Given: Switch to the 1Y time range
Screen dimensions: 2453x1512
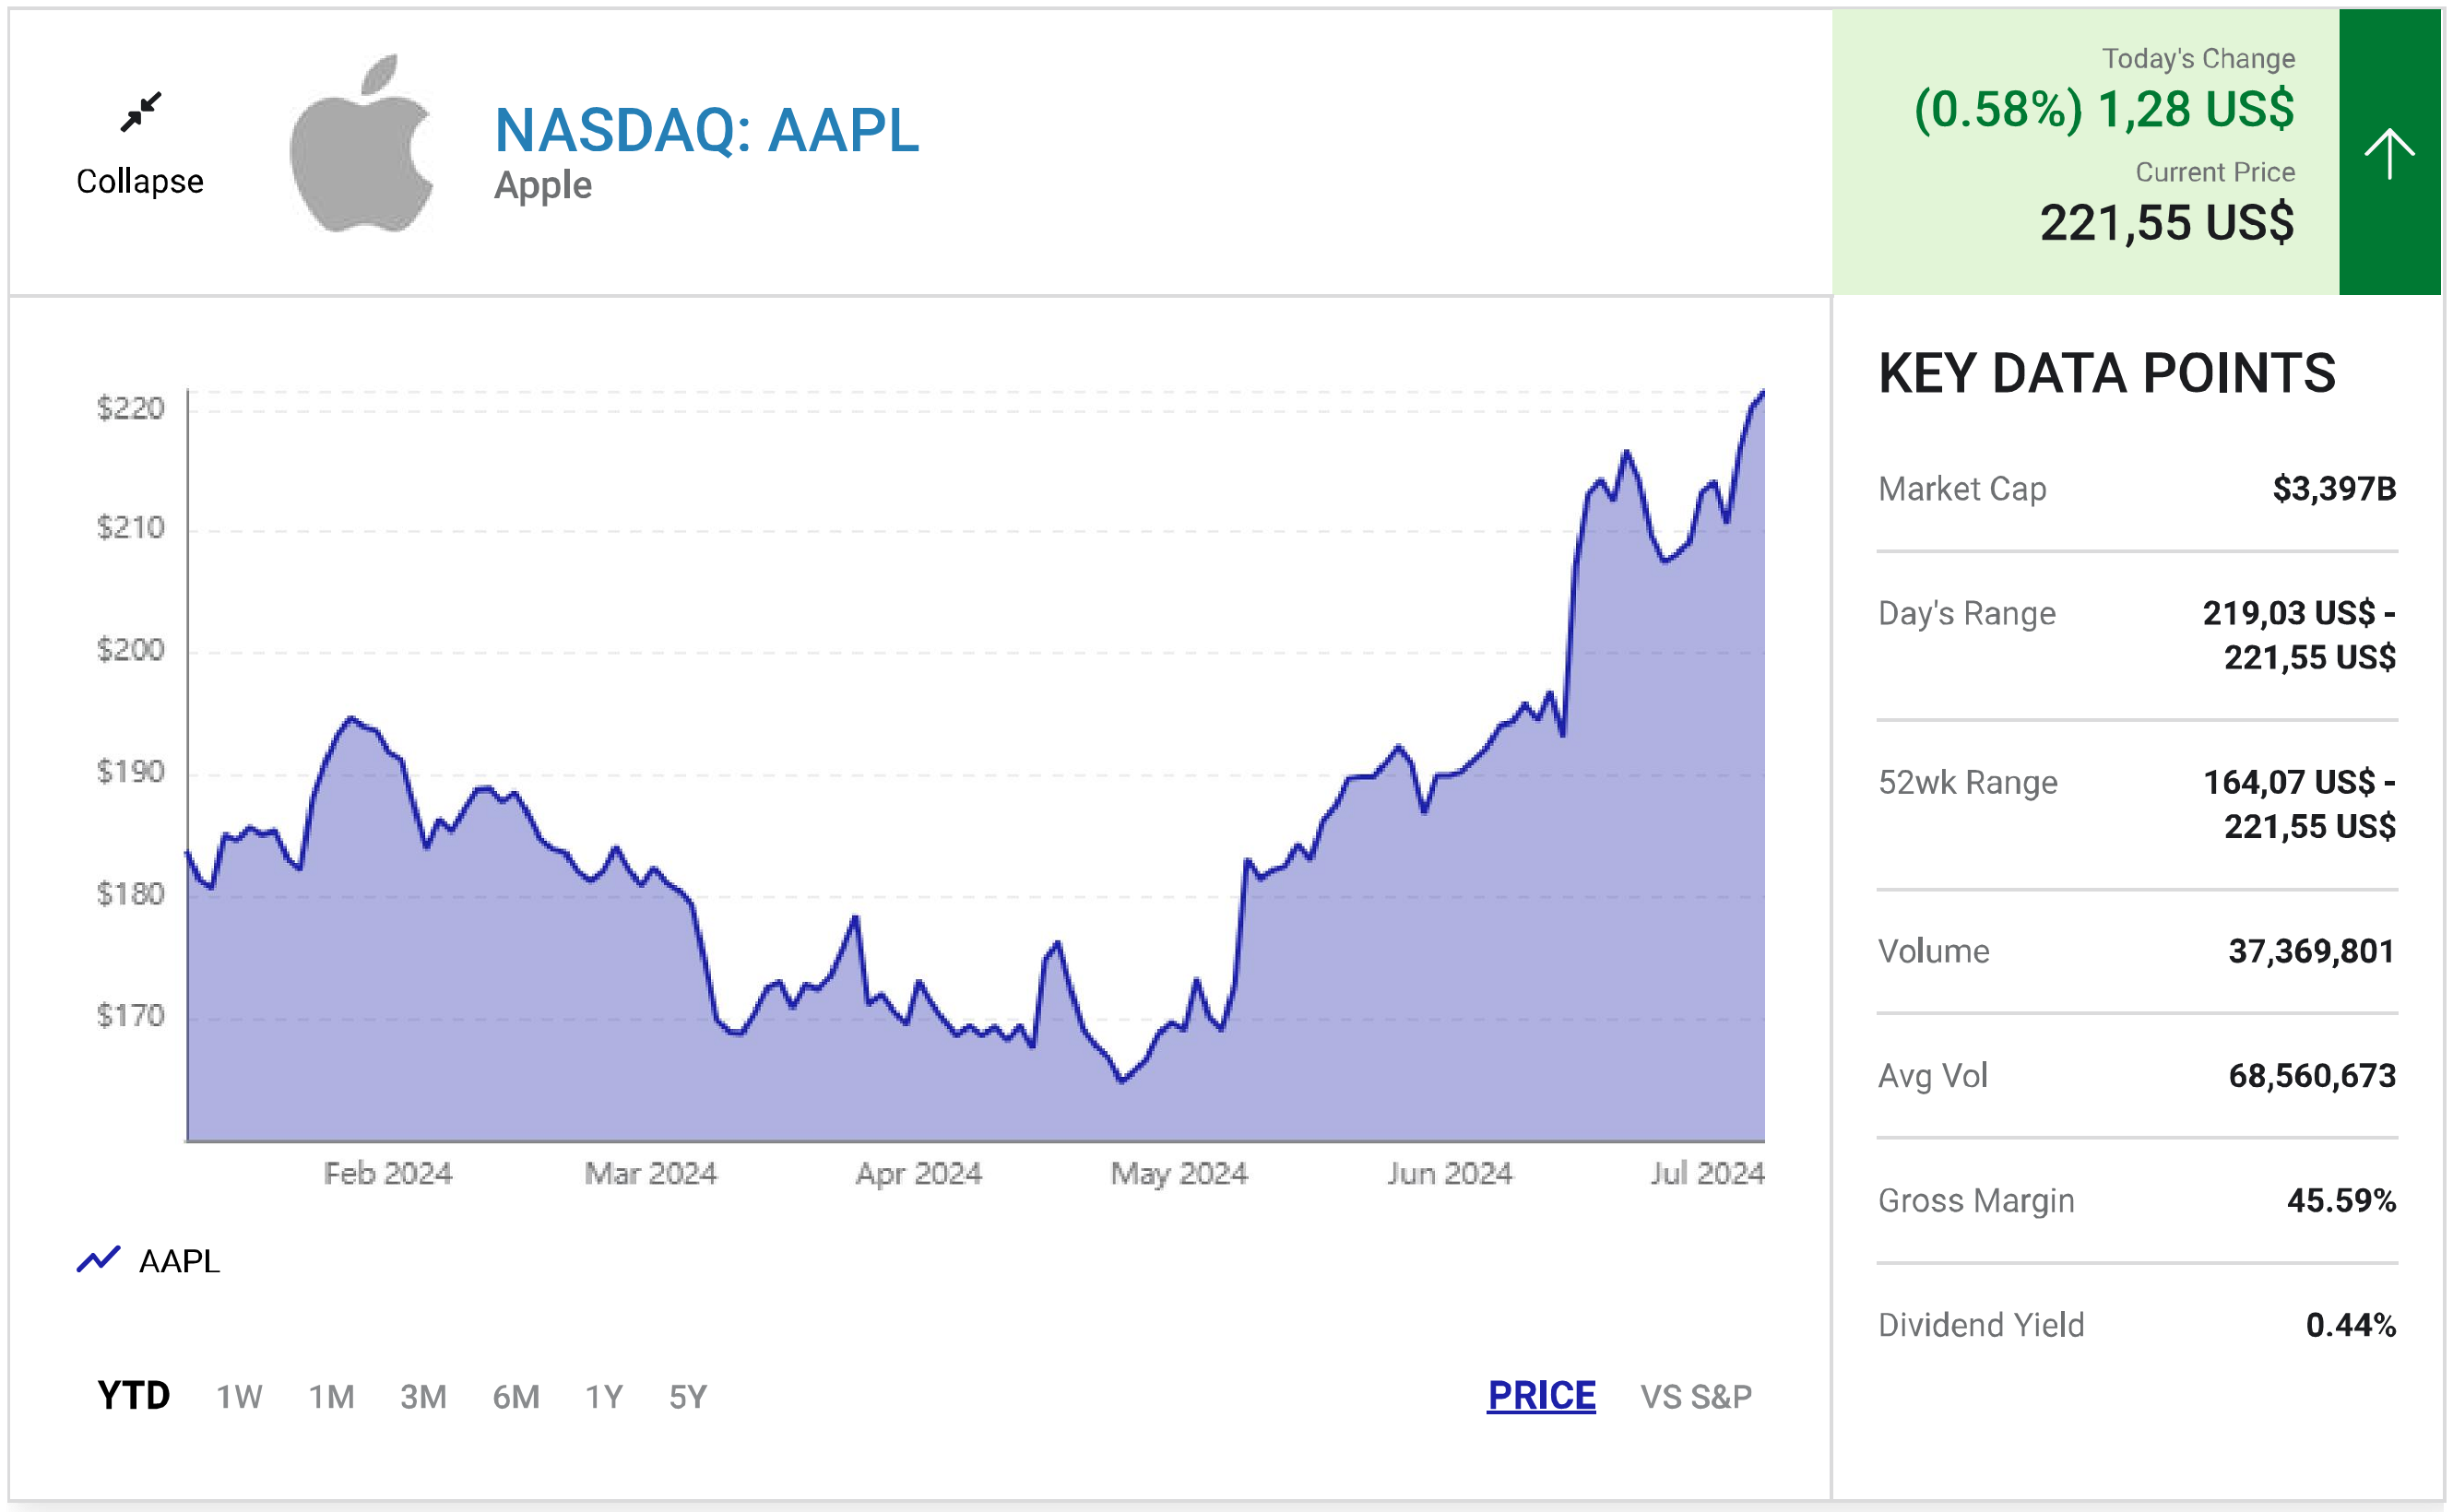Looking at the screenshot, I should coord(604,1396).
